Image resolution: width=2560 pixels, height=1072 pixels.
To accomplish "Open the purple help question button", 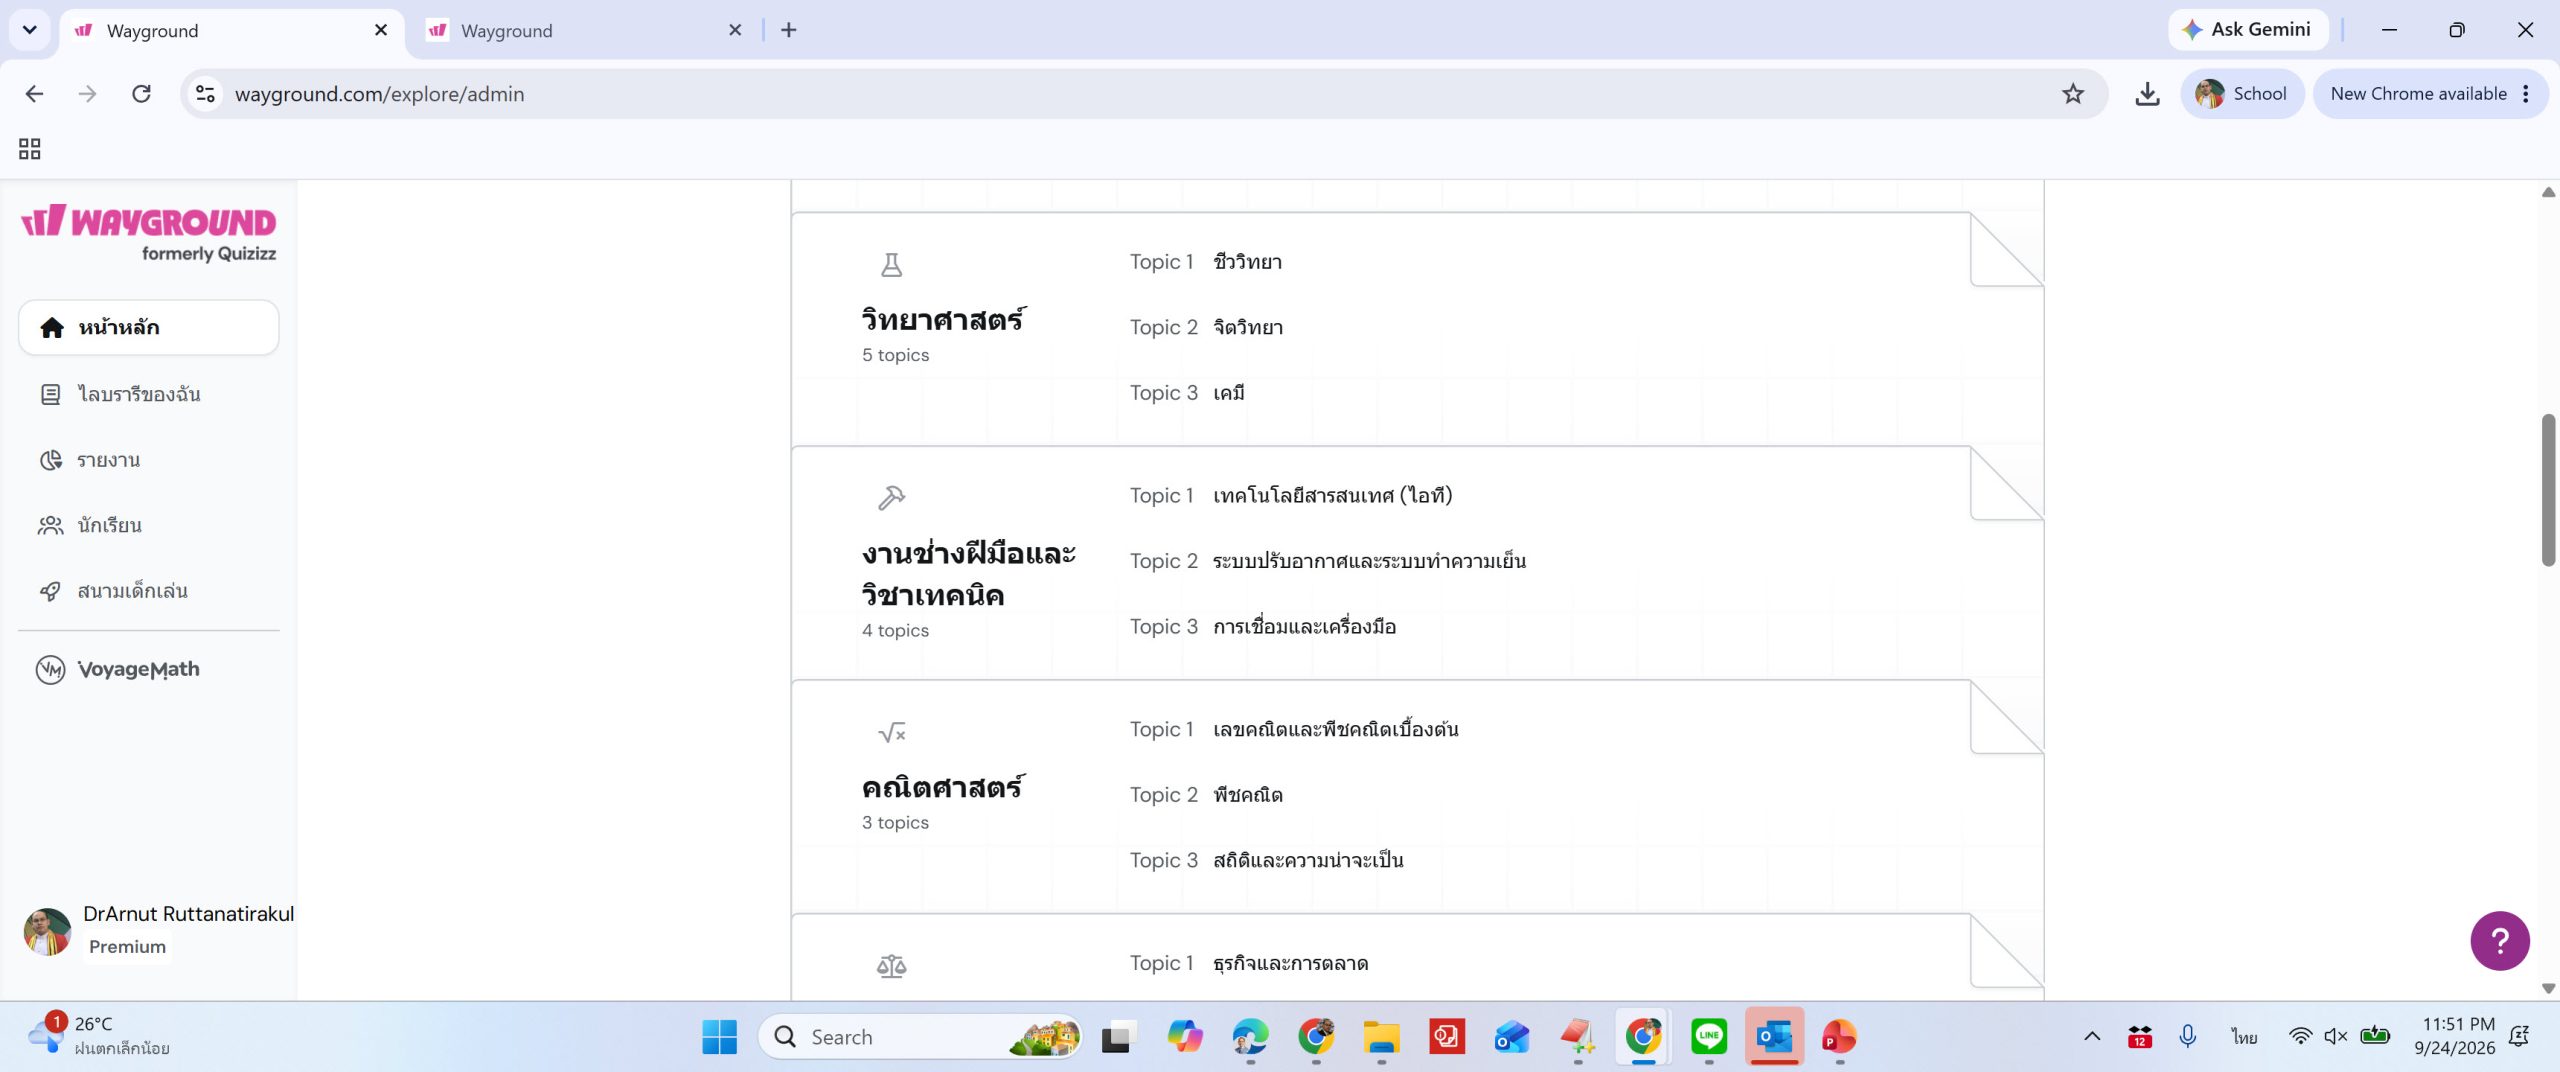I will tap(2500, 940).
